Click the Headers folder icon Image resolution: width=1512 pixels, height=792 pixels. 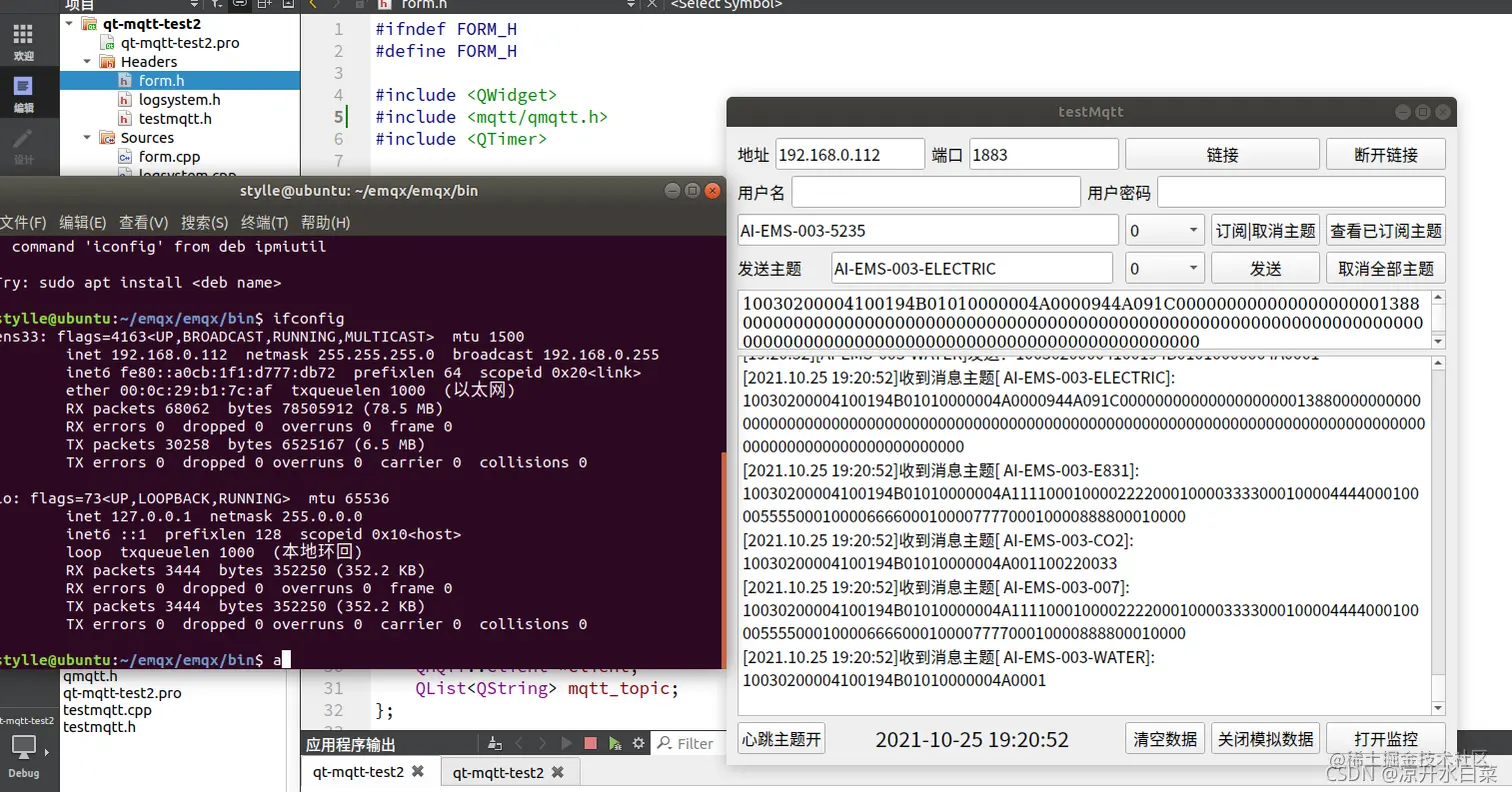click(107, 62)
